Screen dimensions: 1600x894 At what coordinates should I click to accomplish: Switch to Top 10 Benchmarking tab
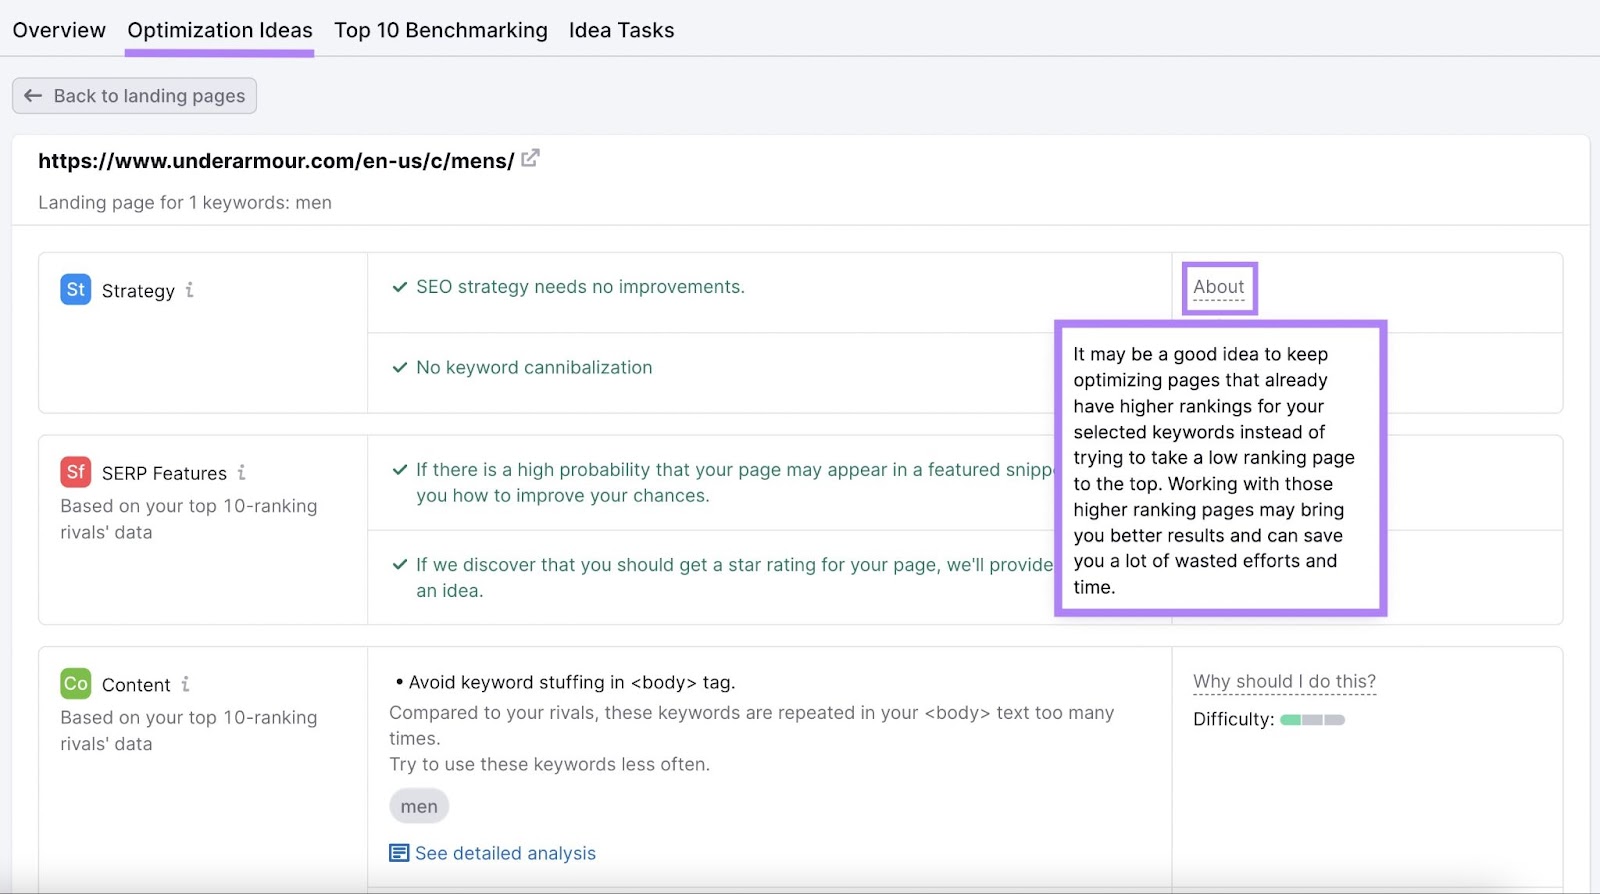(441, 30)
